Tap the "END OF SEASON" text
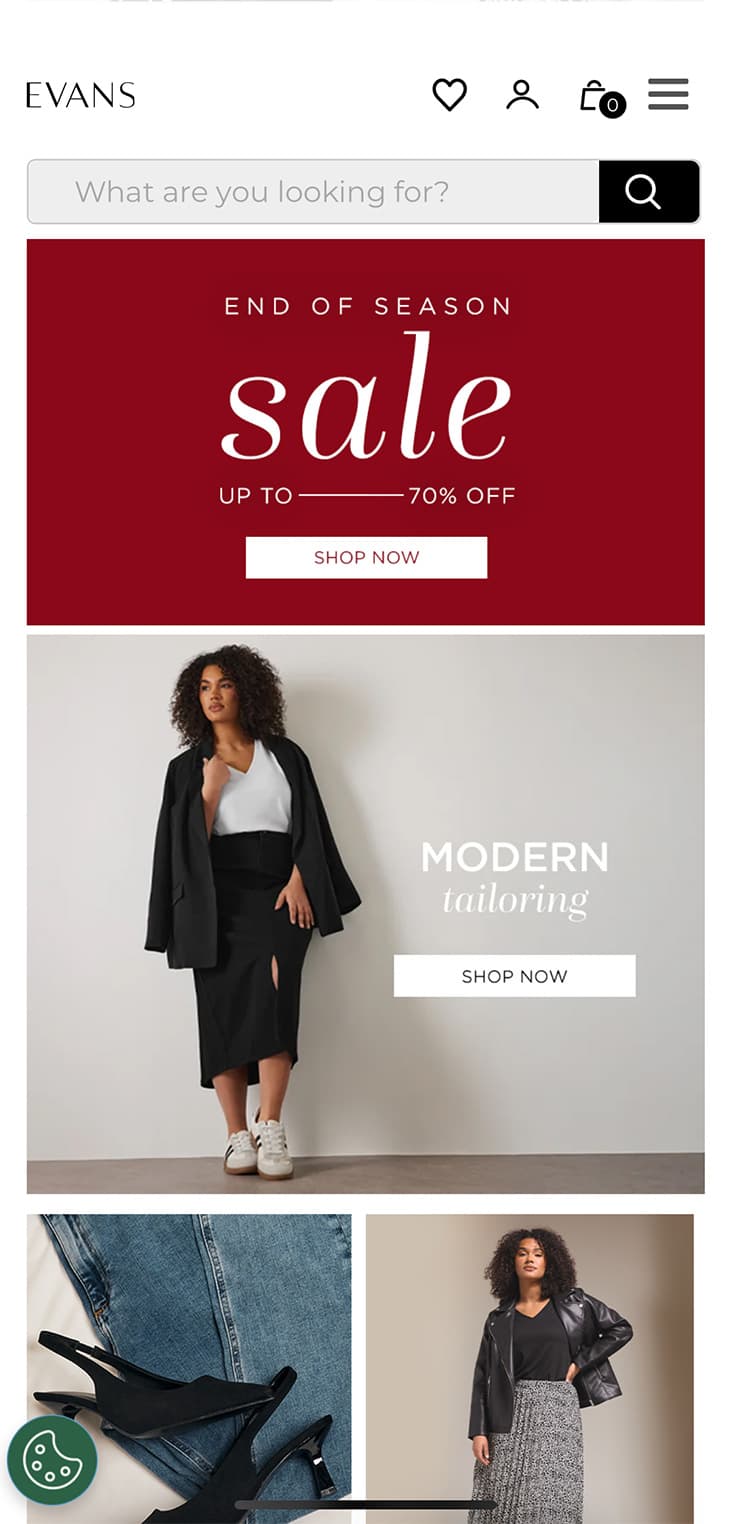 point(366,306)
